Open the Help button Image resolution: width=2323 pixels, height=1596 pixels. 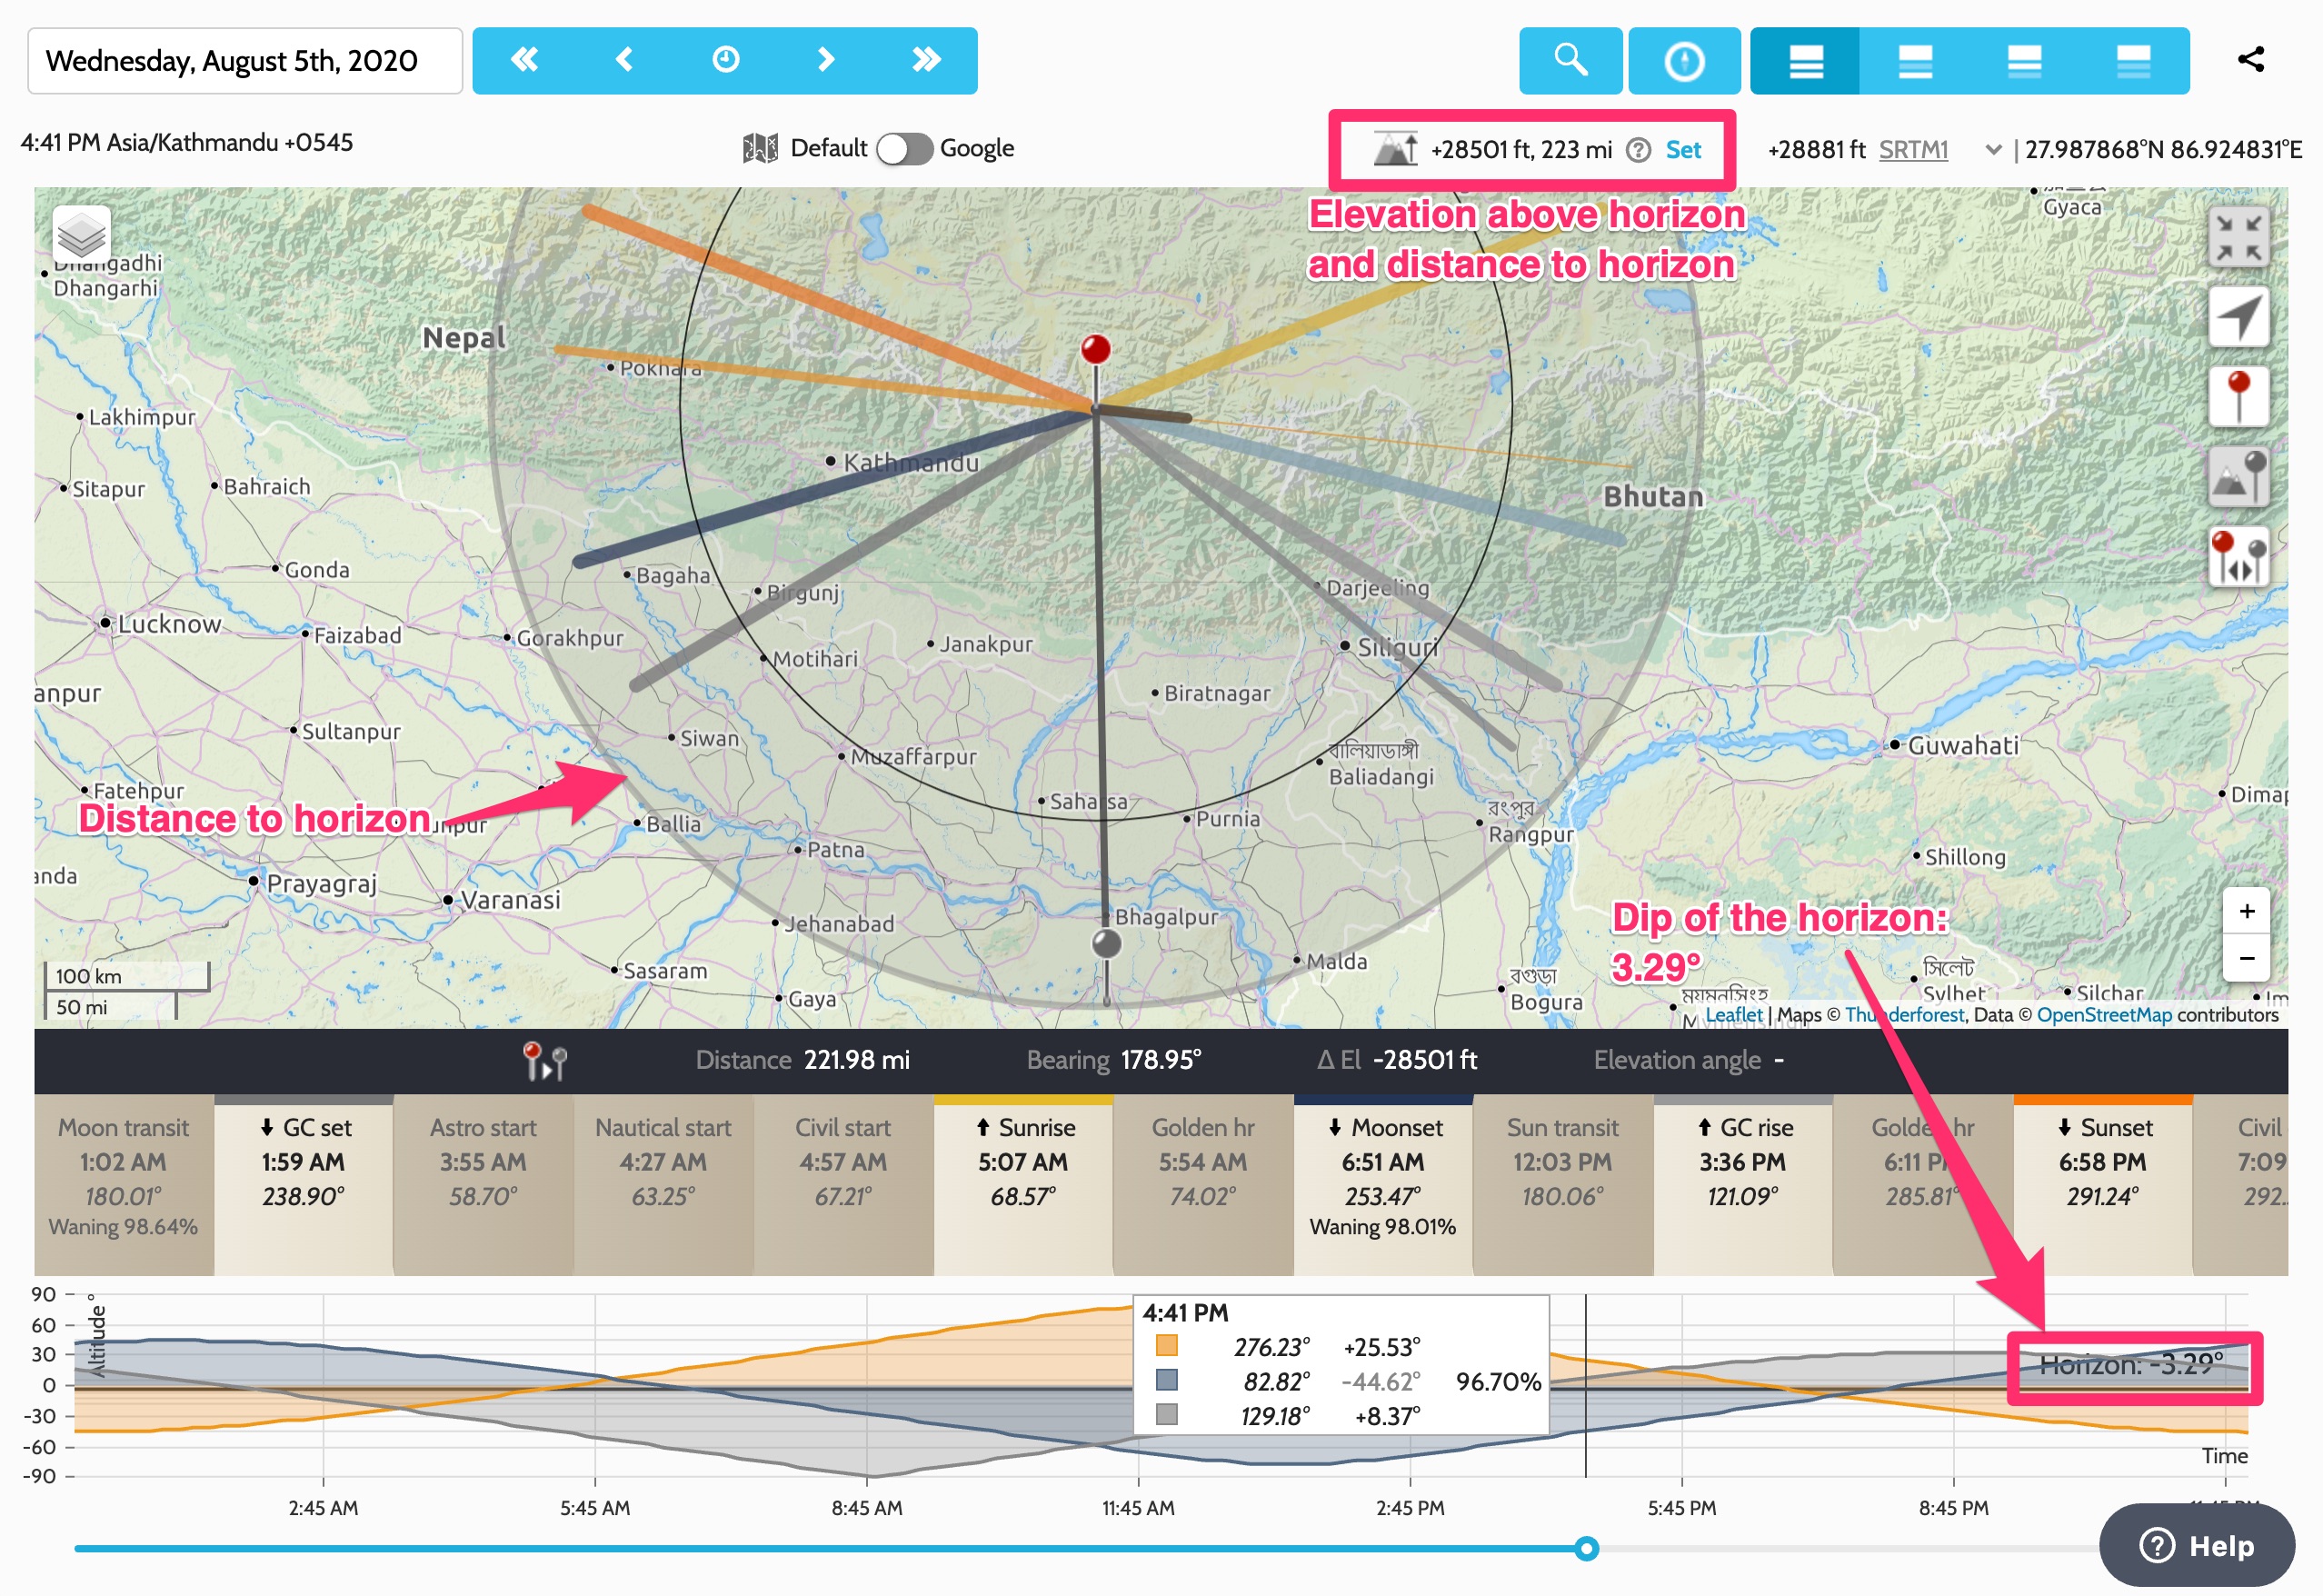(x=2197, y=1545)
